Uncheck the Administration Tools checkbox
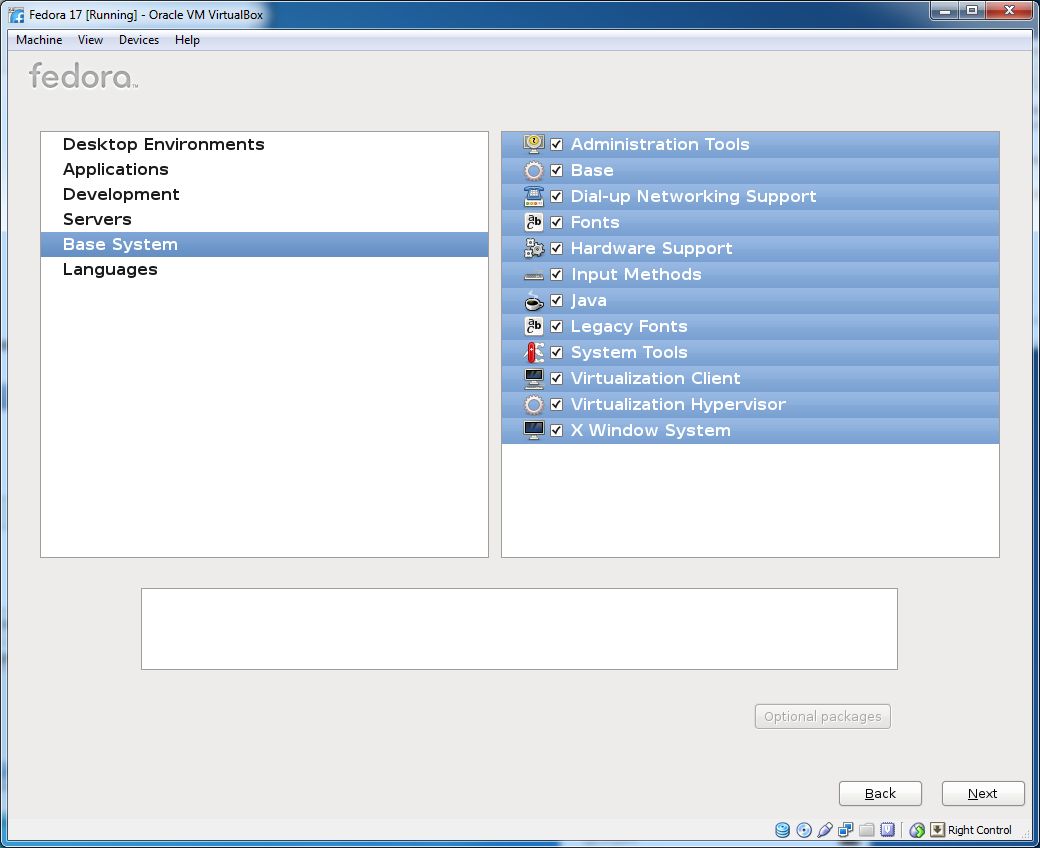 point(556,144)
